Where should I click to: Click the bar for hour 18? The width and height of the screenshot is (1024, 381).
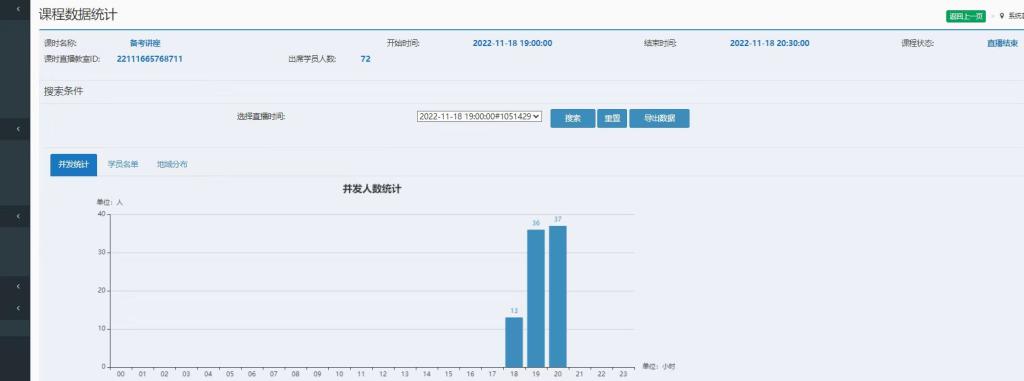click(x=514, y=342)
